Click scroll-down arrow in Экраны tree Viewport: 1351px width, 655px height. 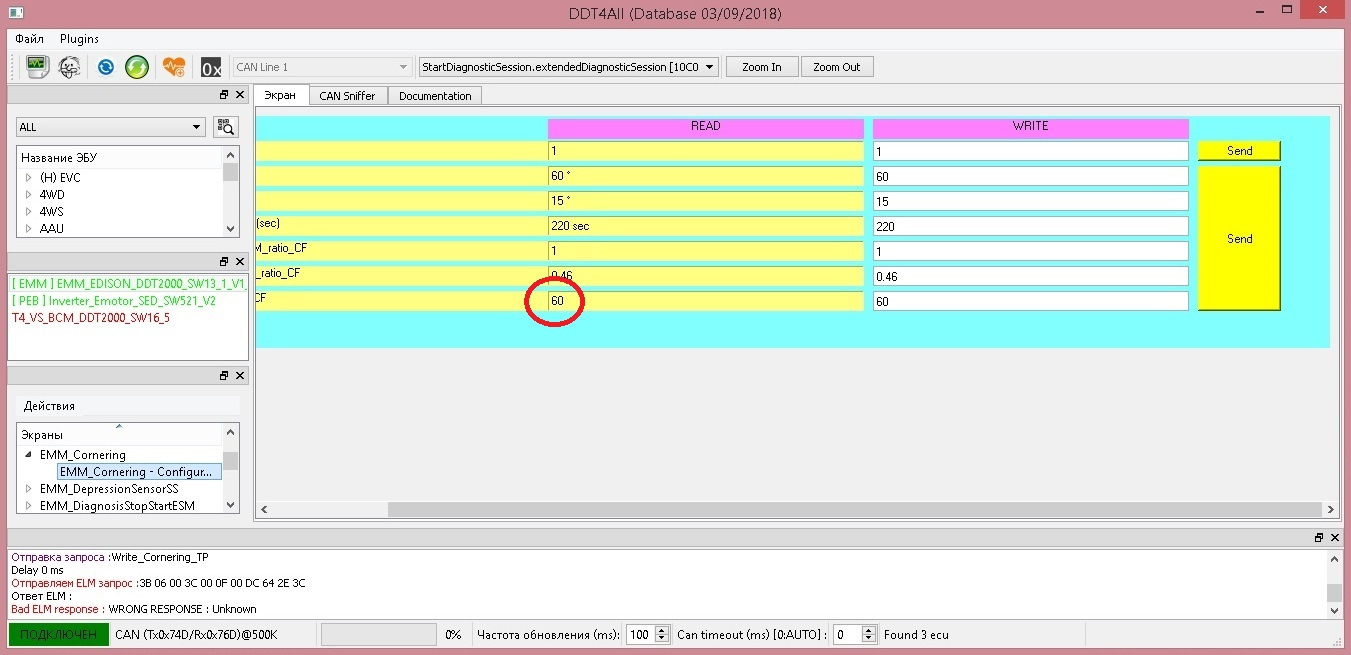(231, 506)
